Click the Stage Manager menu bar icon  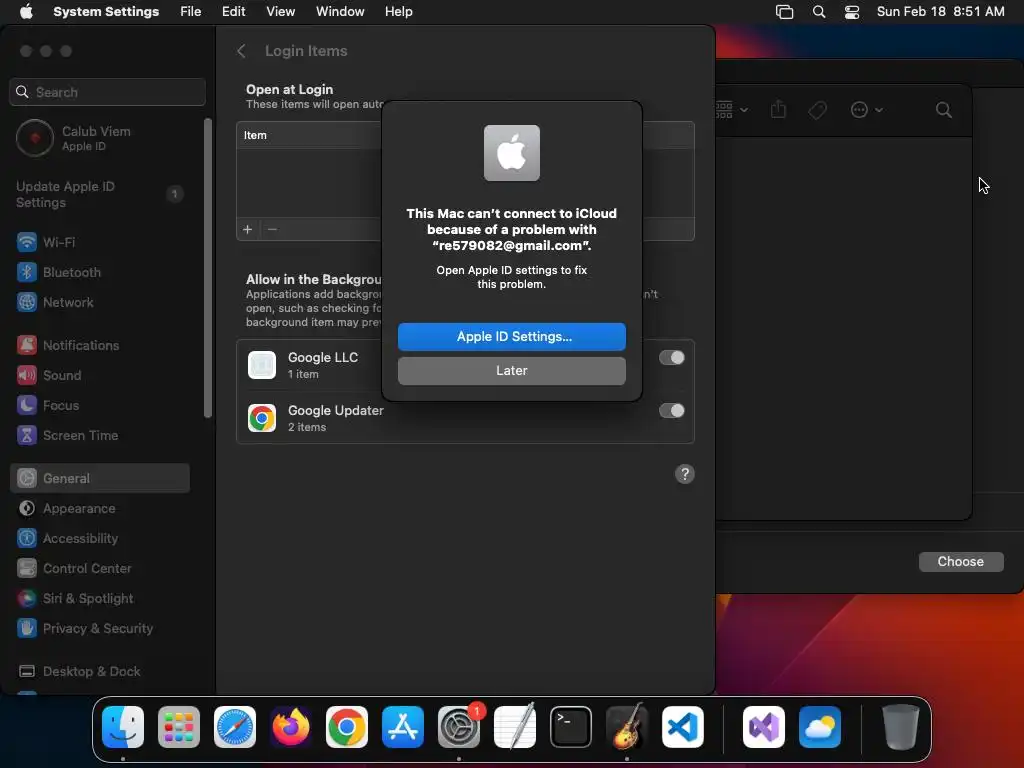tap(784, 12)
